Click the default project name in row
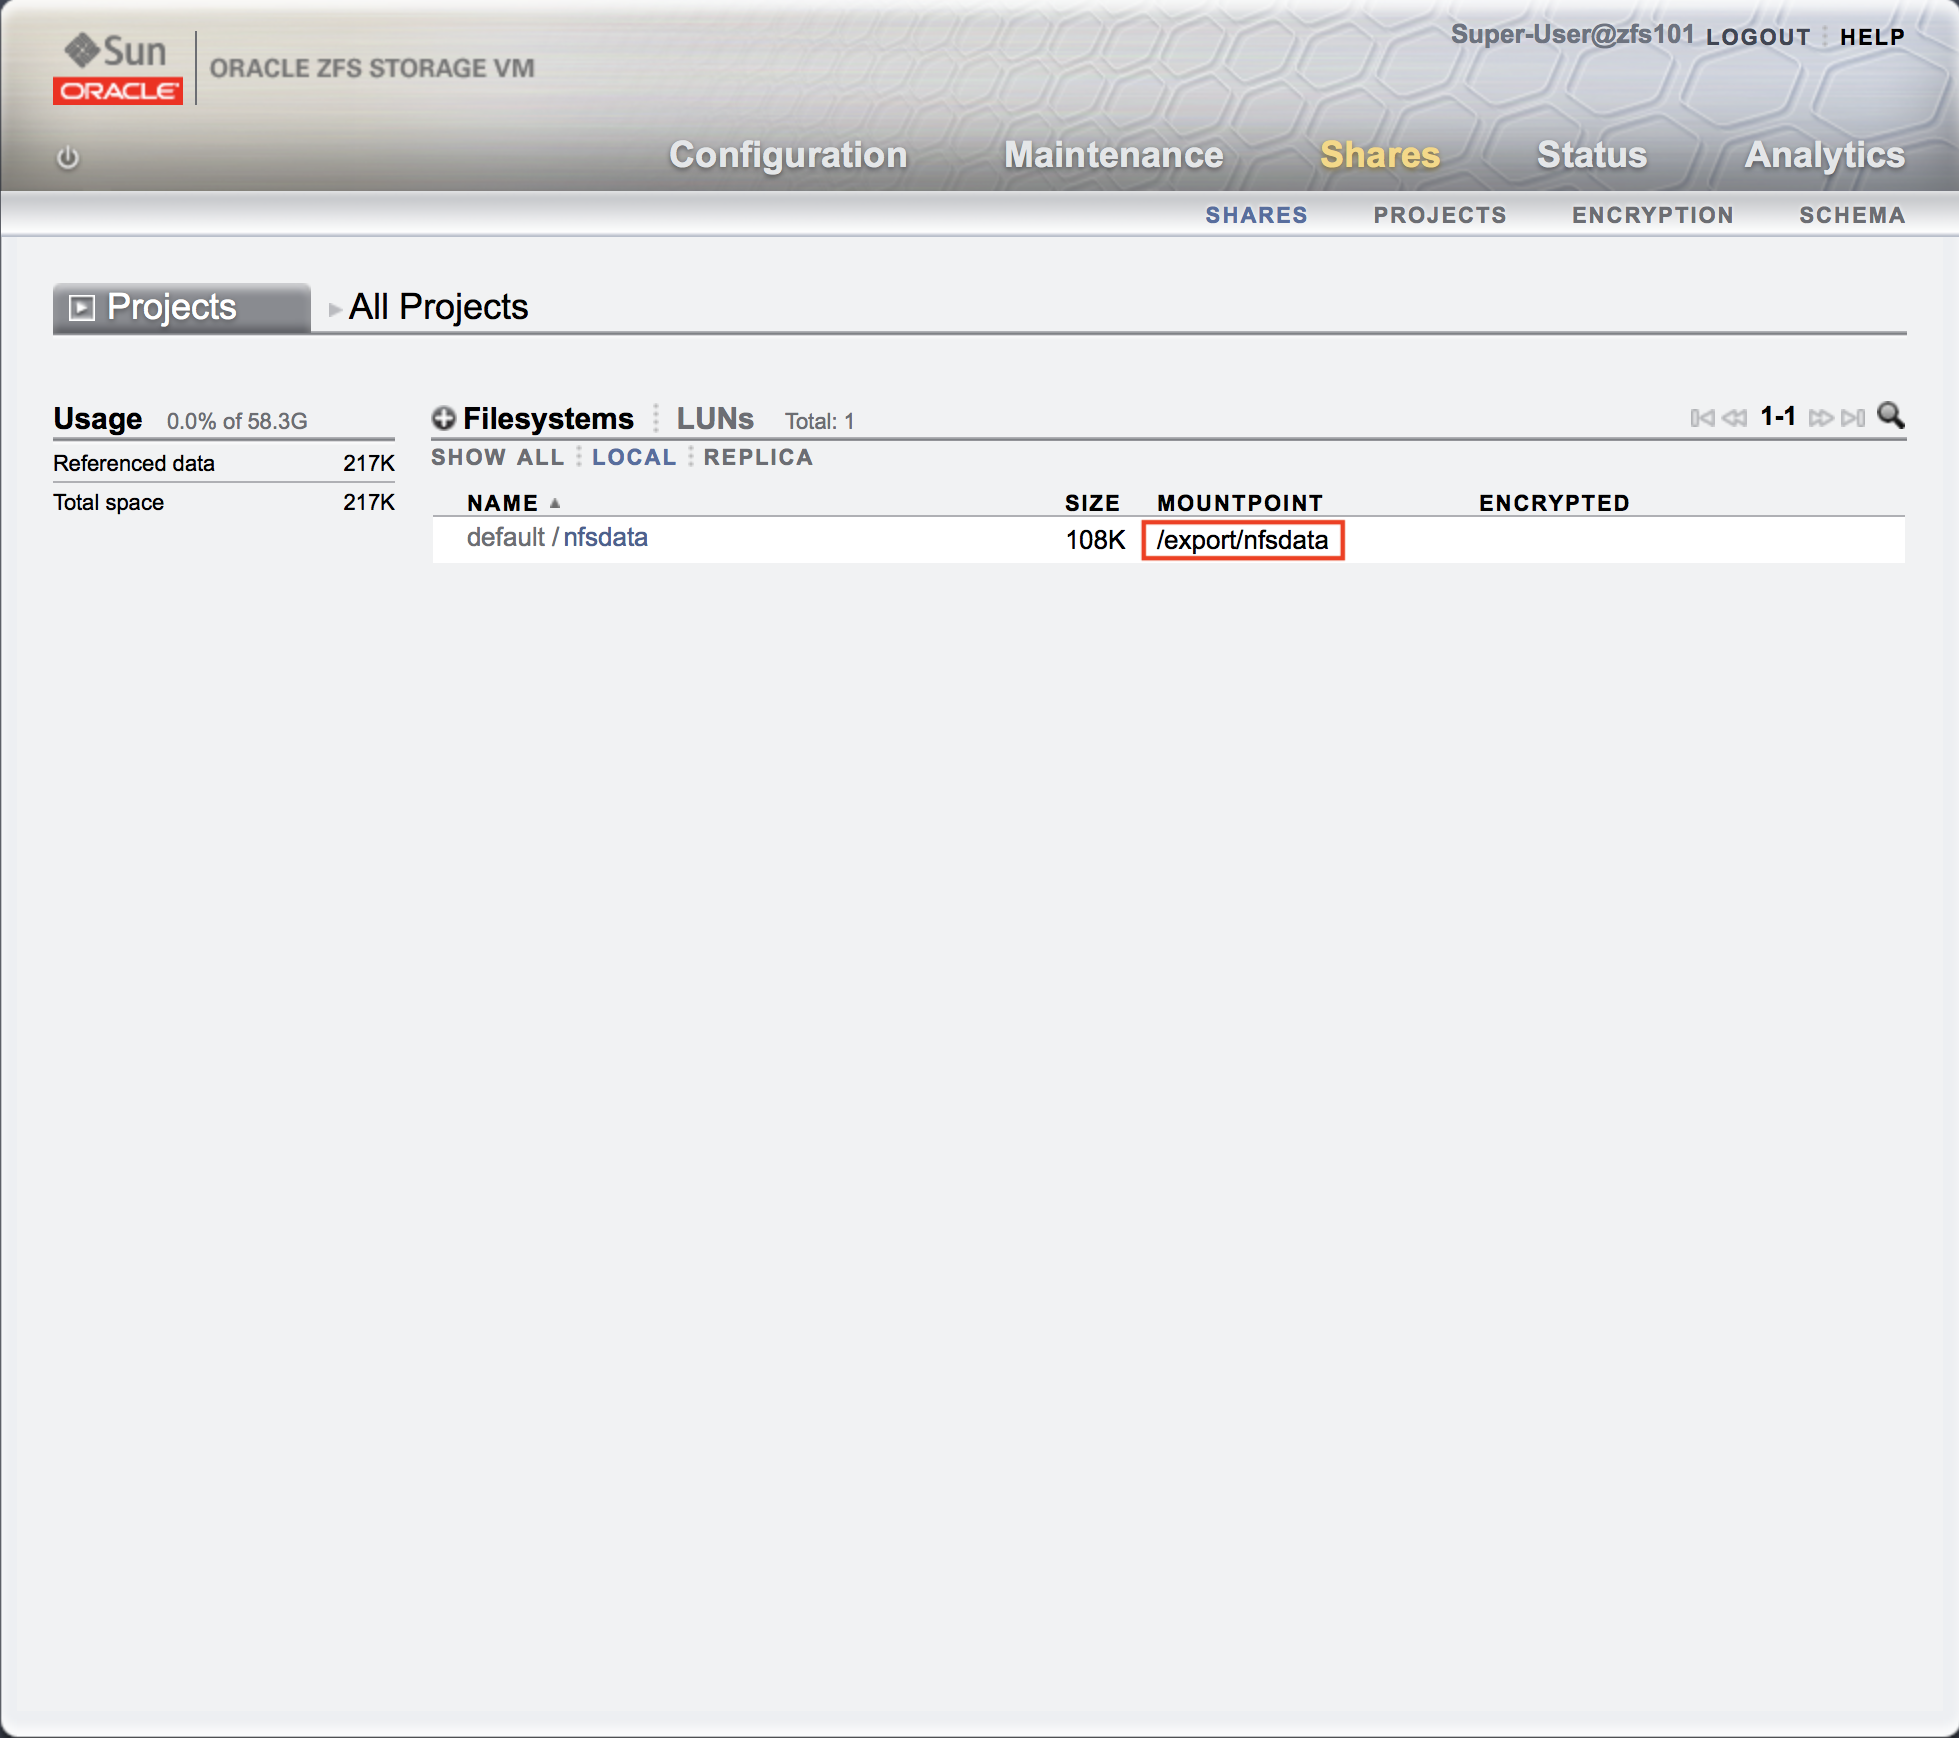Screen dimensions: 1959x1738 (506, 538)
